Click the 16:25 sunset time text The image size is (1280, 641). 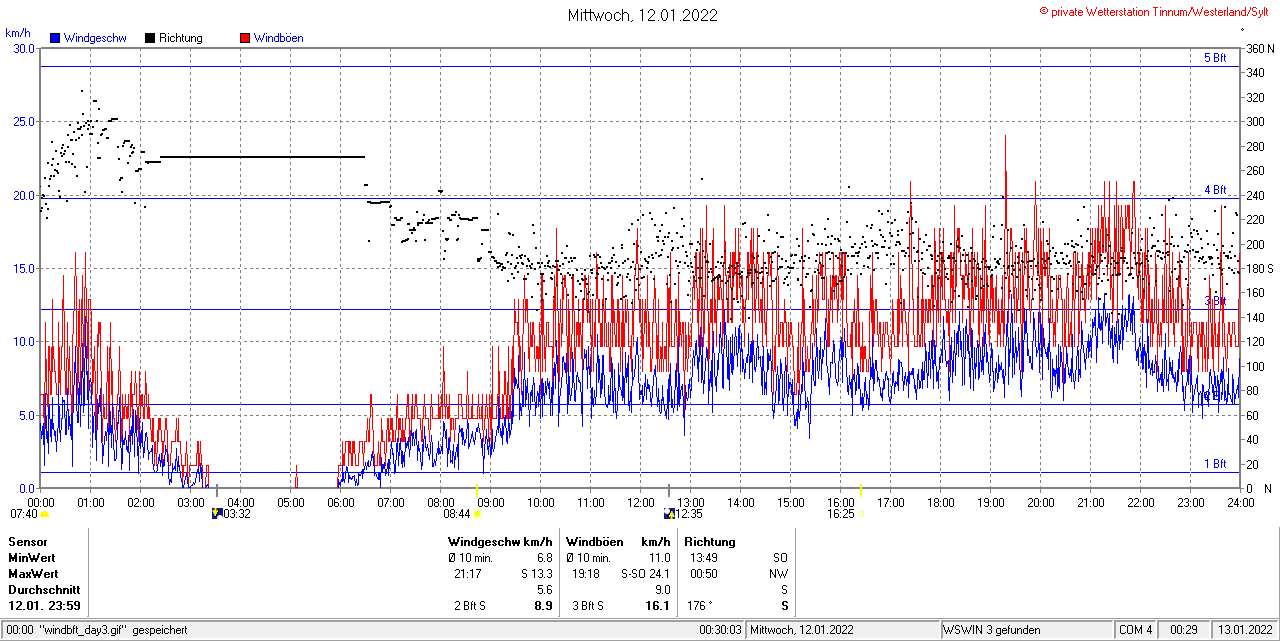[841, 514]
